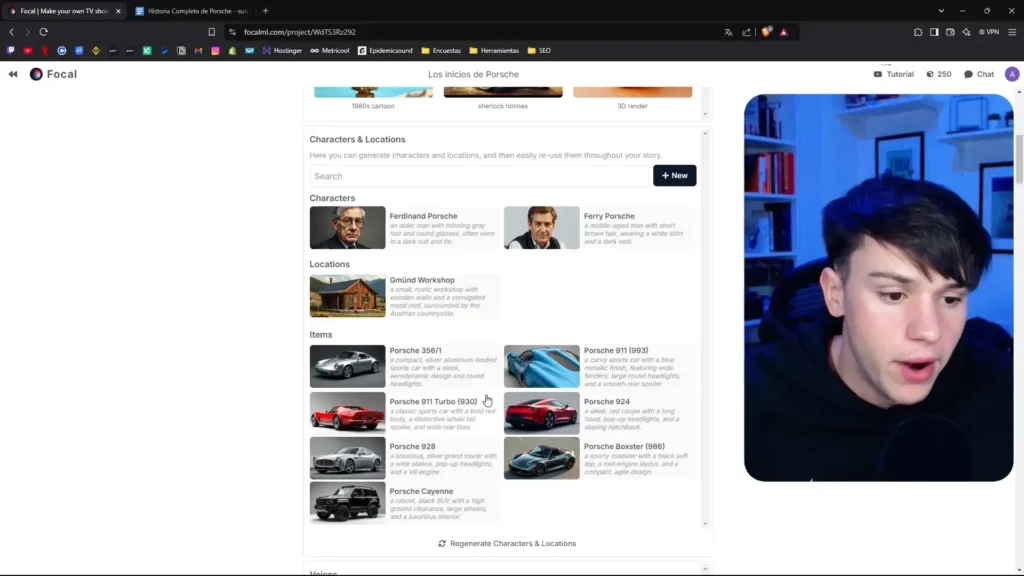The width and height of the screenshot is (1024, 576).
Task: Reload the page with the refresh icon
Action: click(x=42, y=31)
